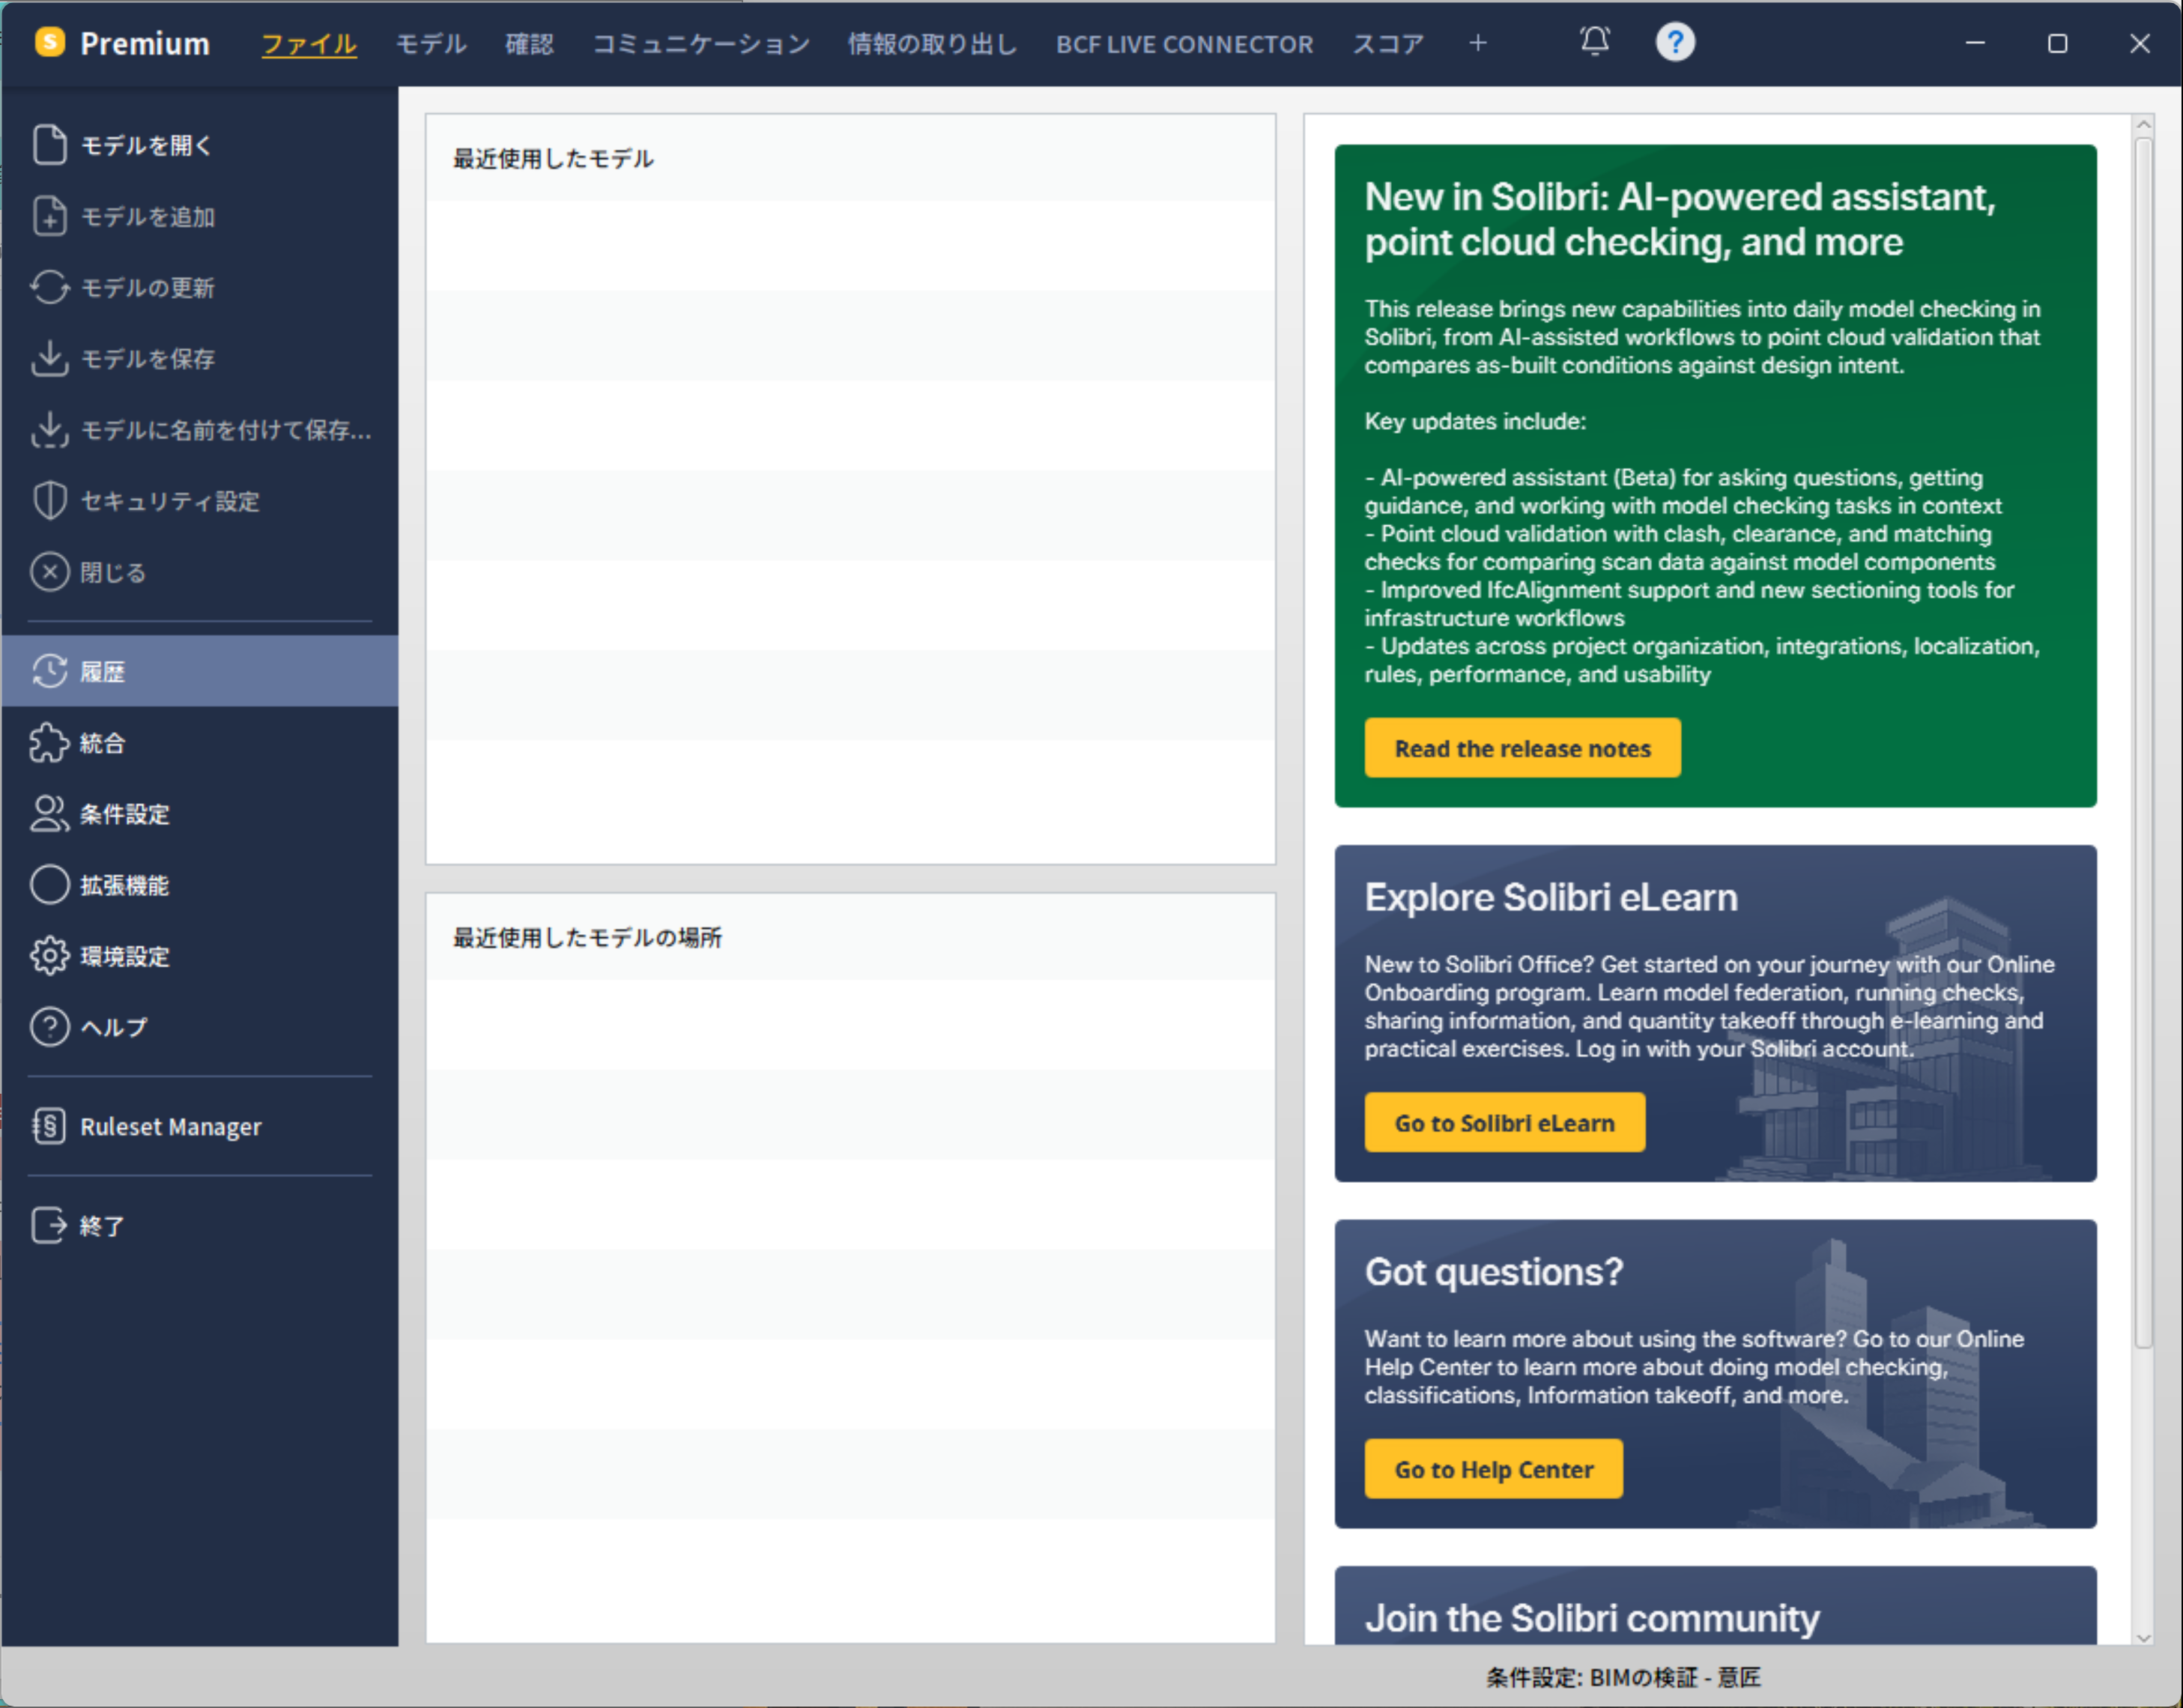Open 条件設定 menu label
Viewport: 2183px width, 1708px height.
pos(125,813)
